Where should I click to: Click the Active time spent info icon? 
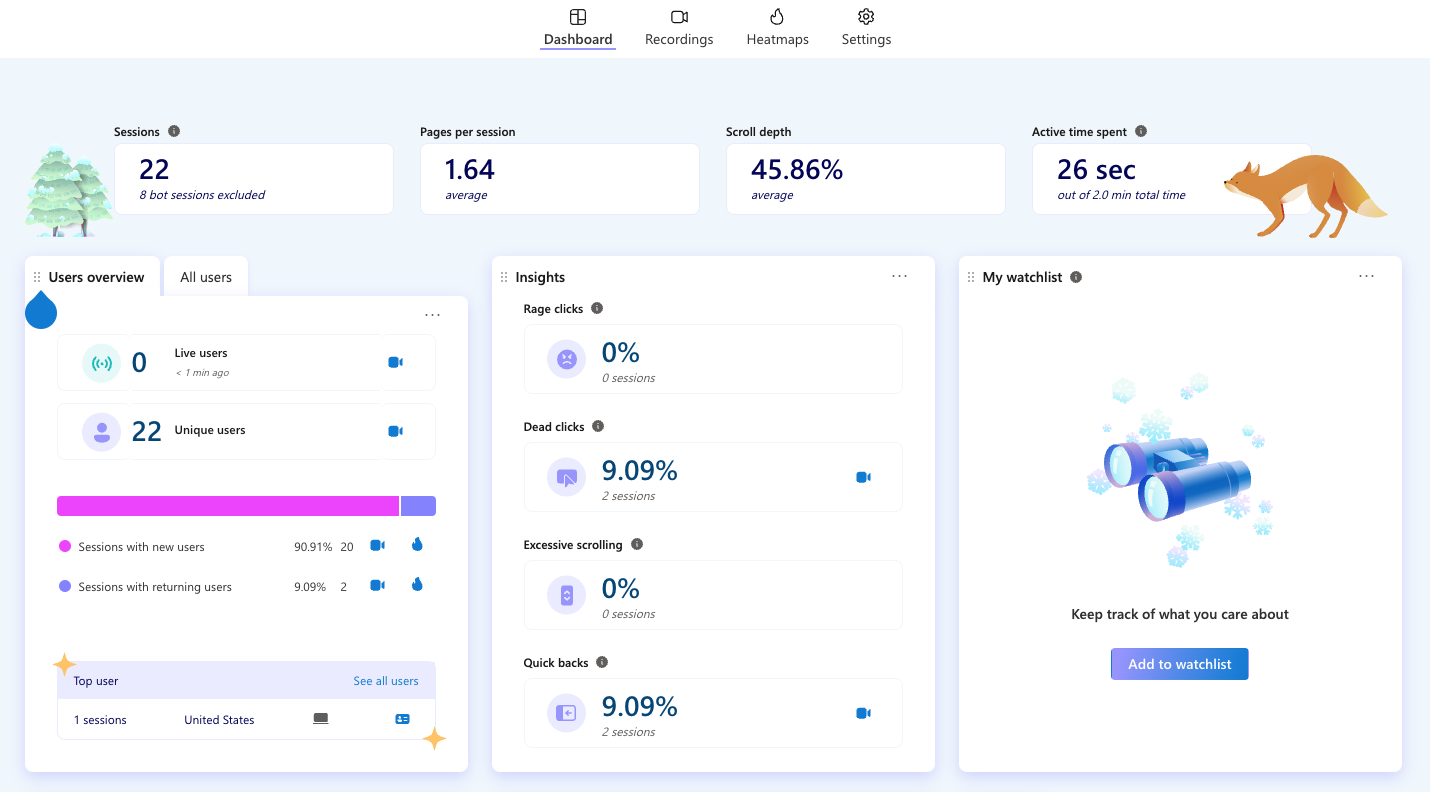pyautogui.click(x=1141, y=131)
